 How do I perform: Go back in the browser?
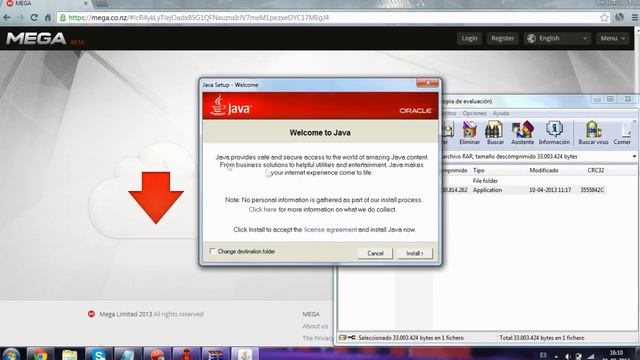(x=7, y=18)
